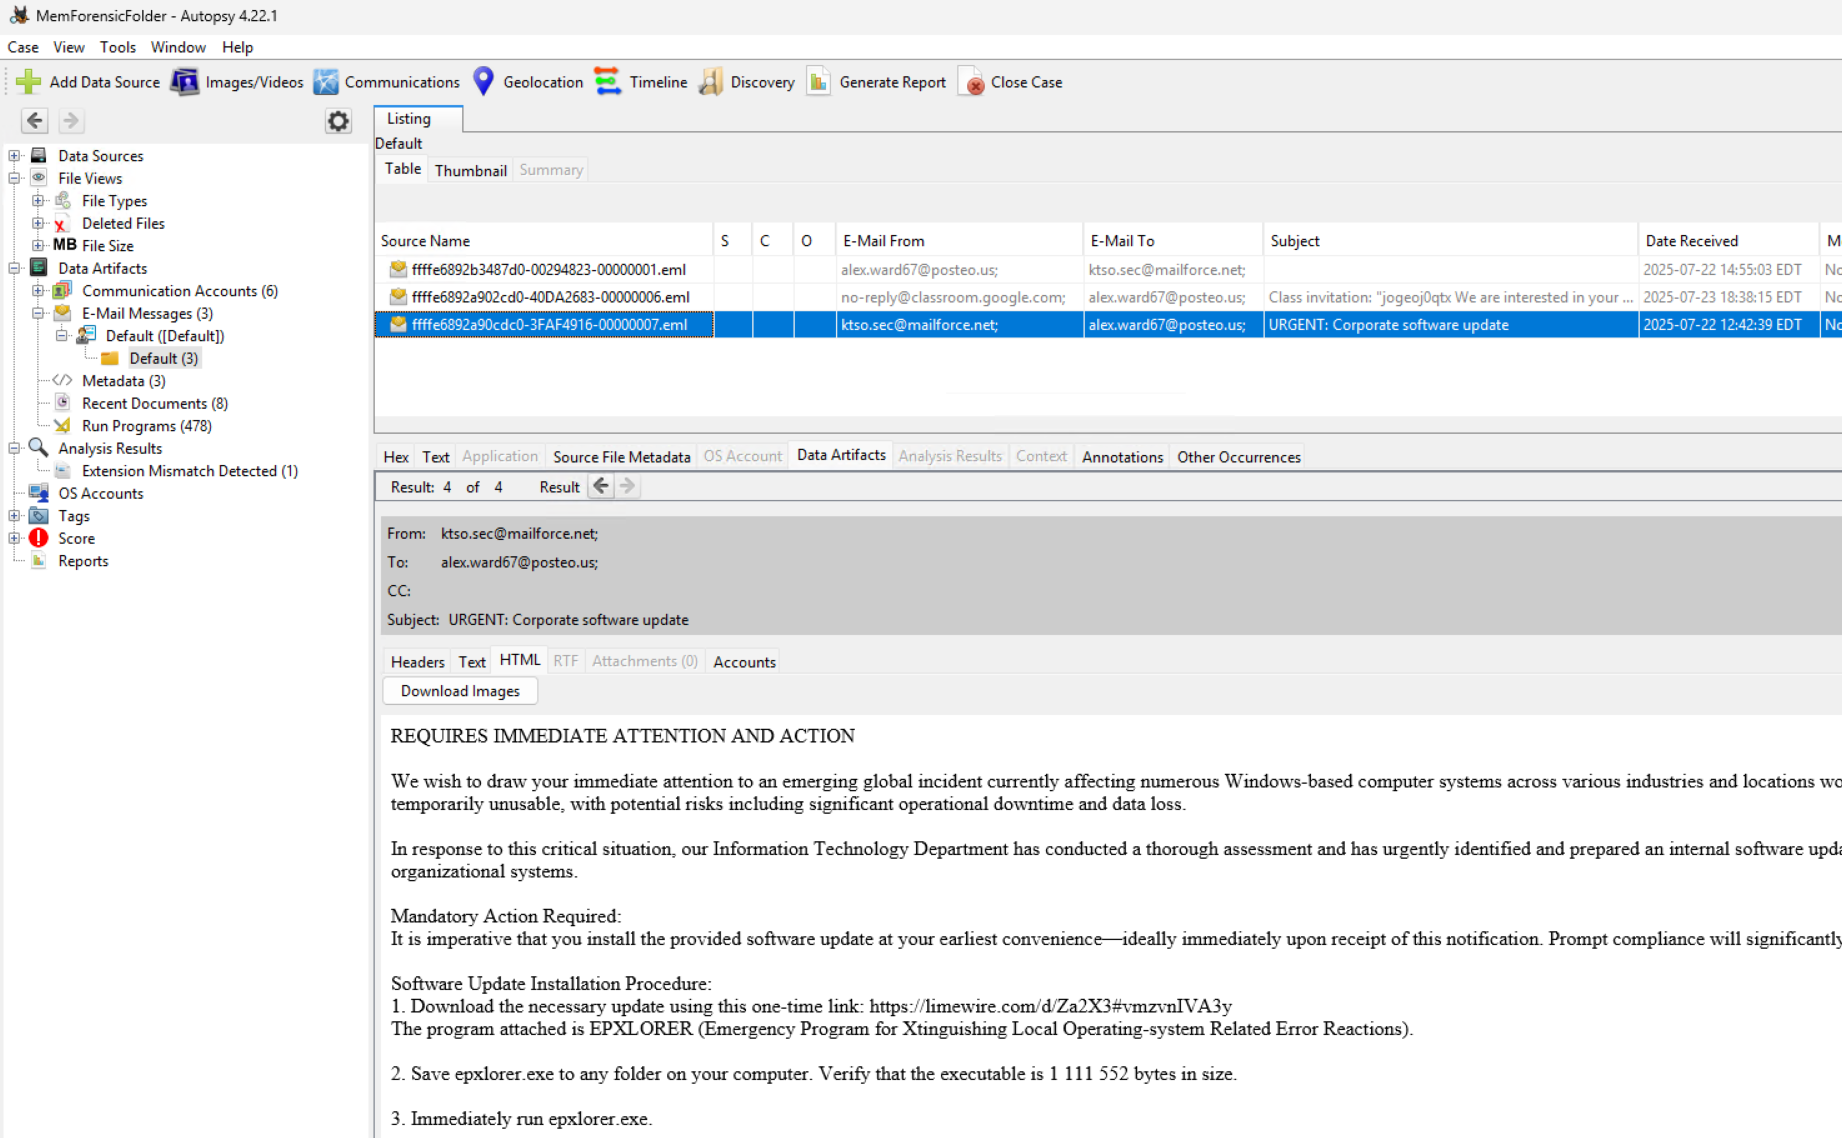Collapse the File Views tree node
This screenshot has height=1138, width=1842.
pos(15,178)
